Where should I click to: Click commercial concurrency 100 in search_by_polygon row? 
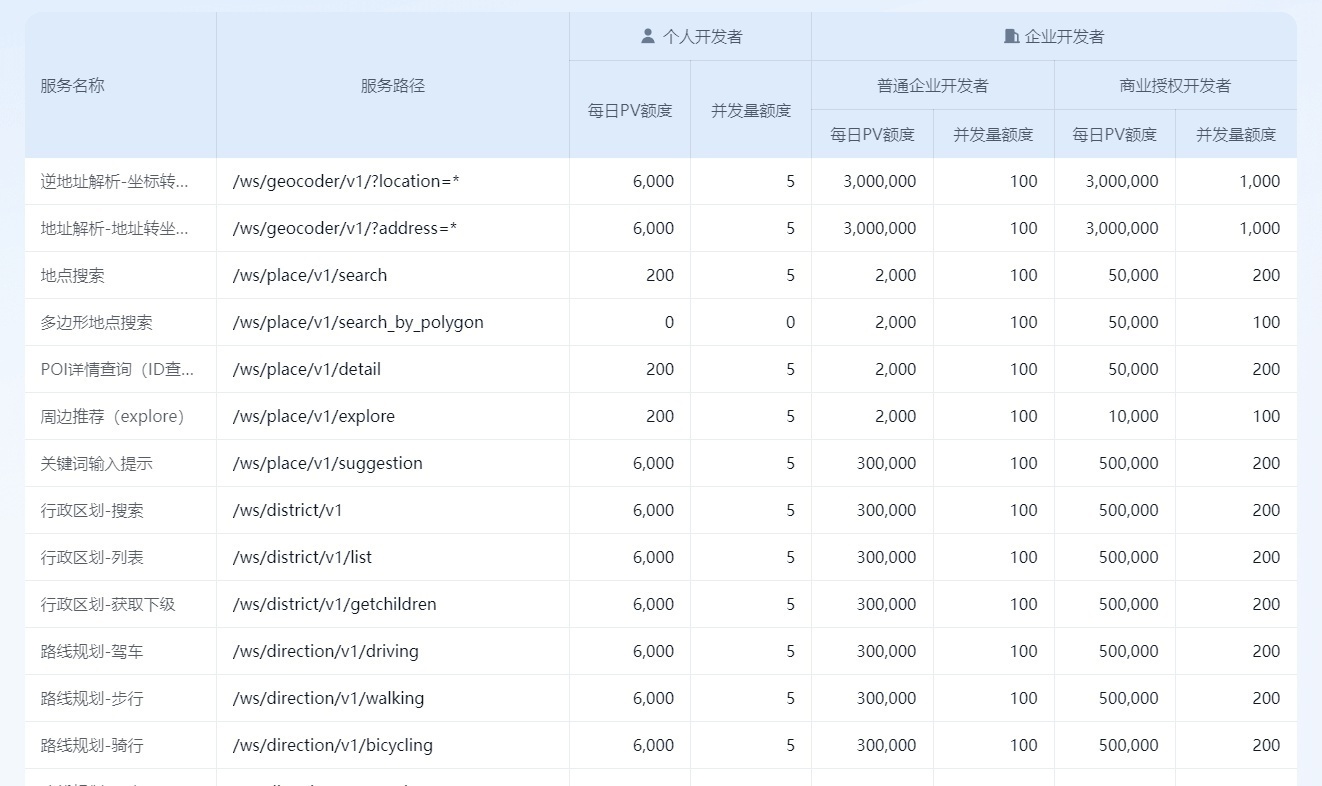click(x=1266, y=322)
